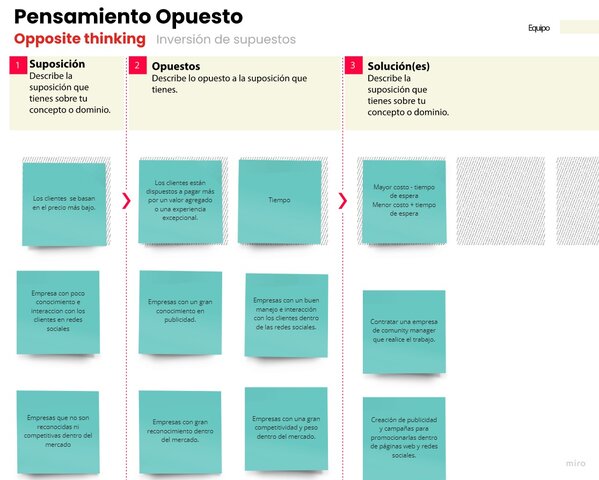Select the 'Los clientes están dispuestos a pagar más' note
The height and width of the screenshot is (480, 599).
(180, 201)
